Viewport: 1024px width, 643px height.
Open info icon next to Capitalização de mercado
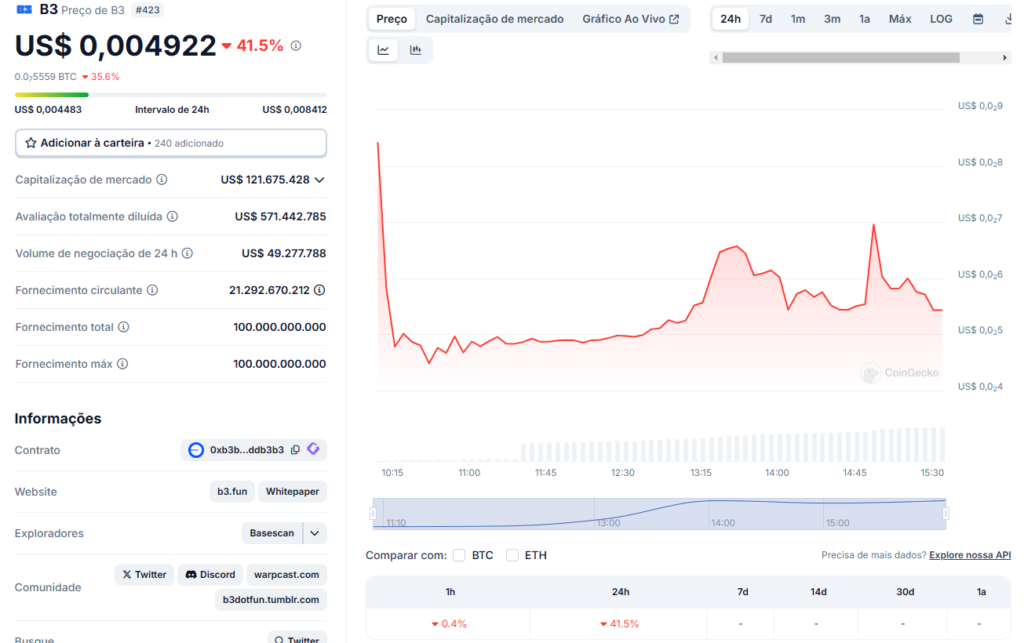[x=162, y=180]
